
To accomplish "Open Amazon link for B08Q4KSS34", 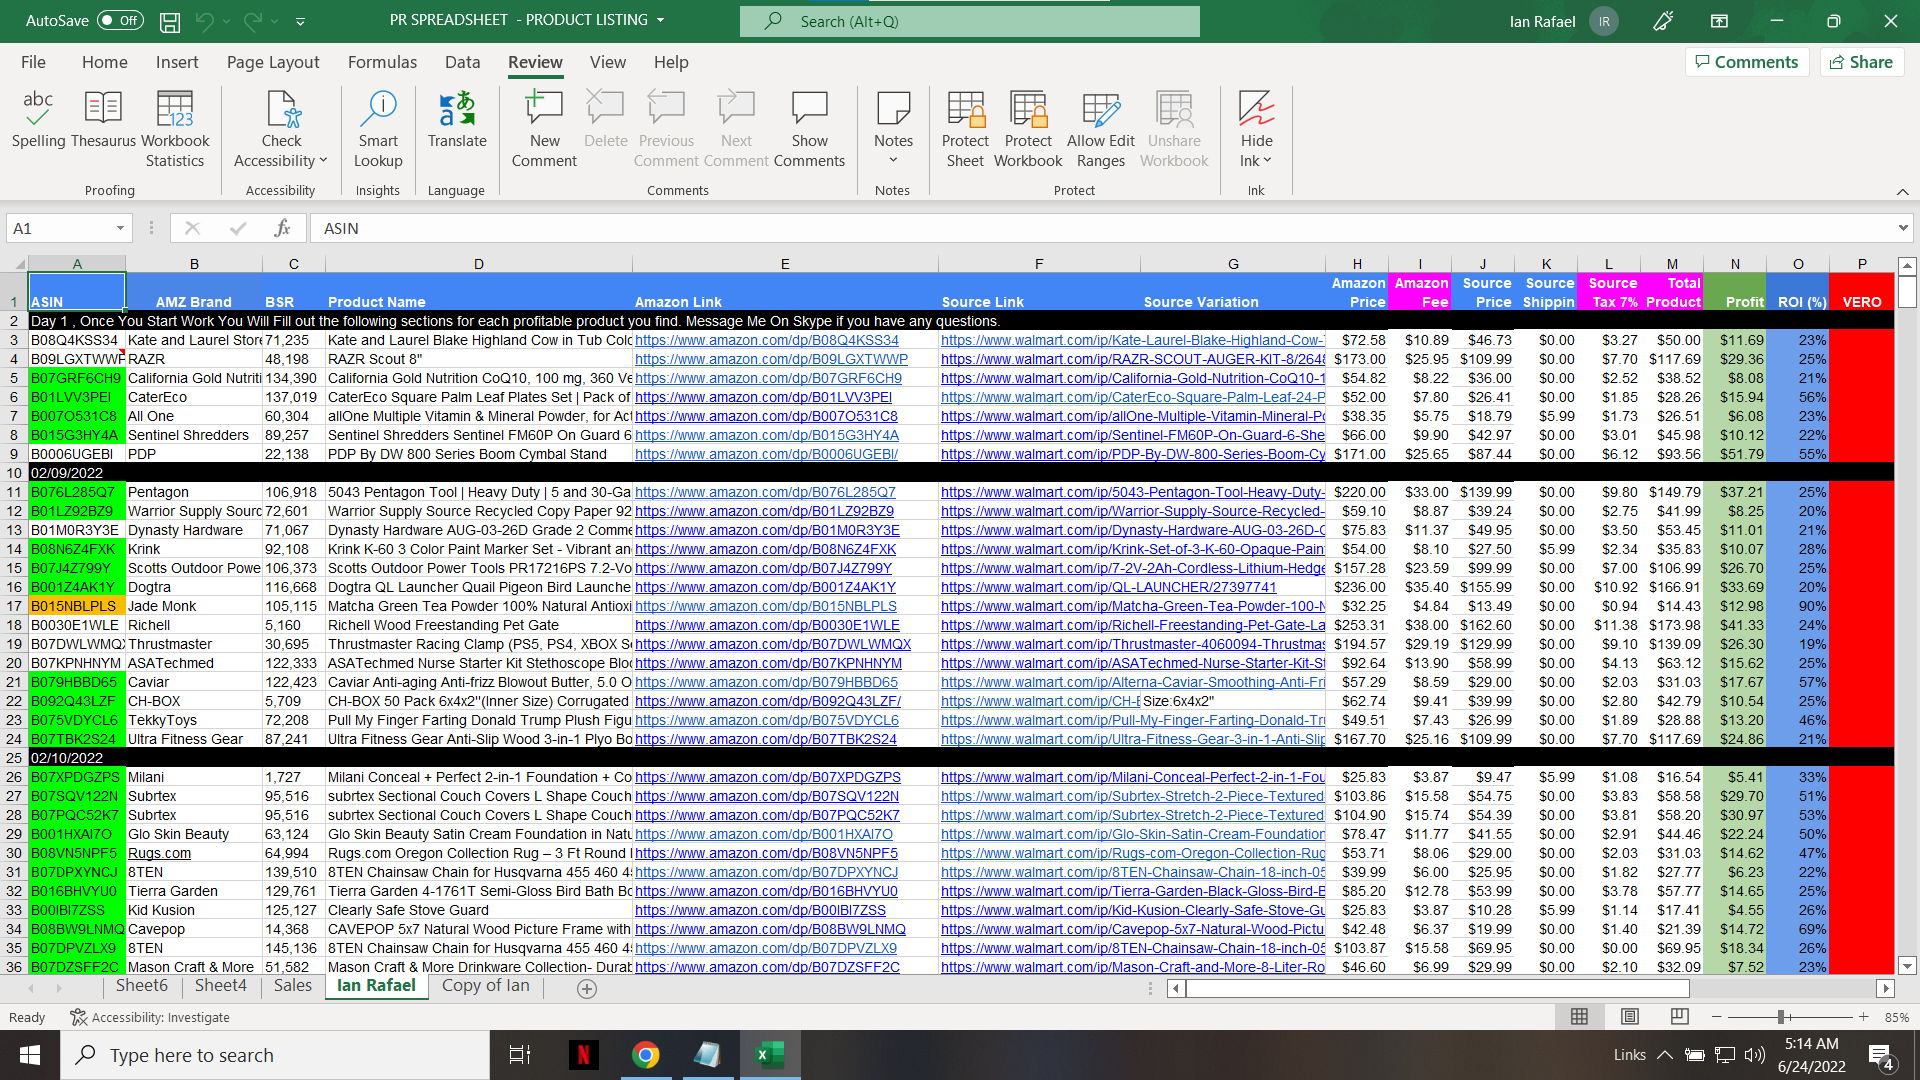I will pos(766,341).
